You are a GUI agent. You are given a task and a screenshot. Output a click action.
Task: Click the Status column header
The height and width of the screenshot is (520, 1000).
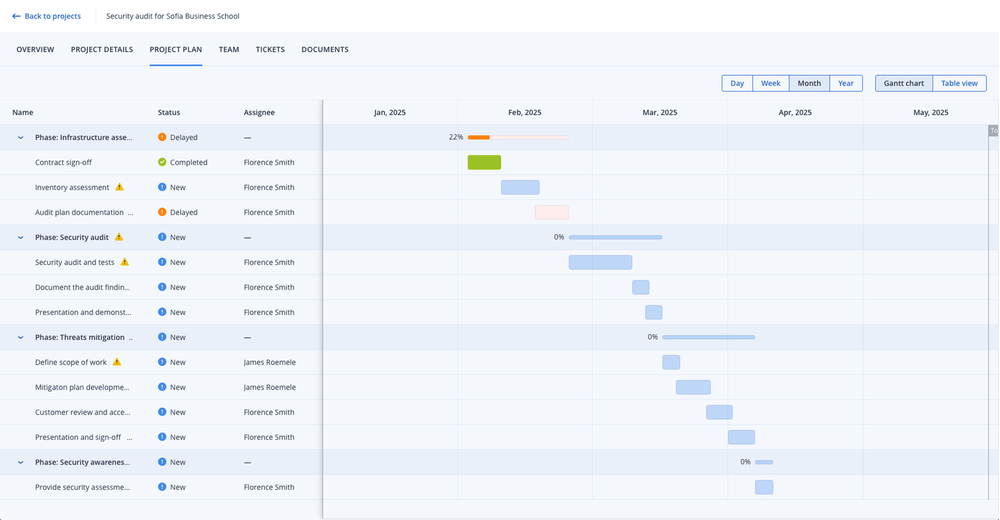(169, 112)
